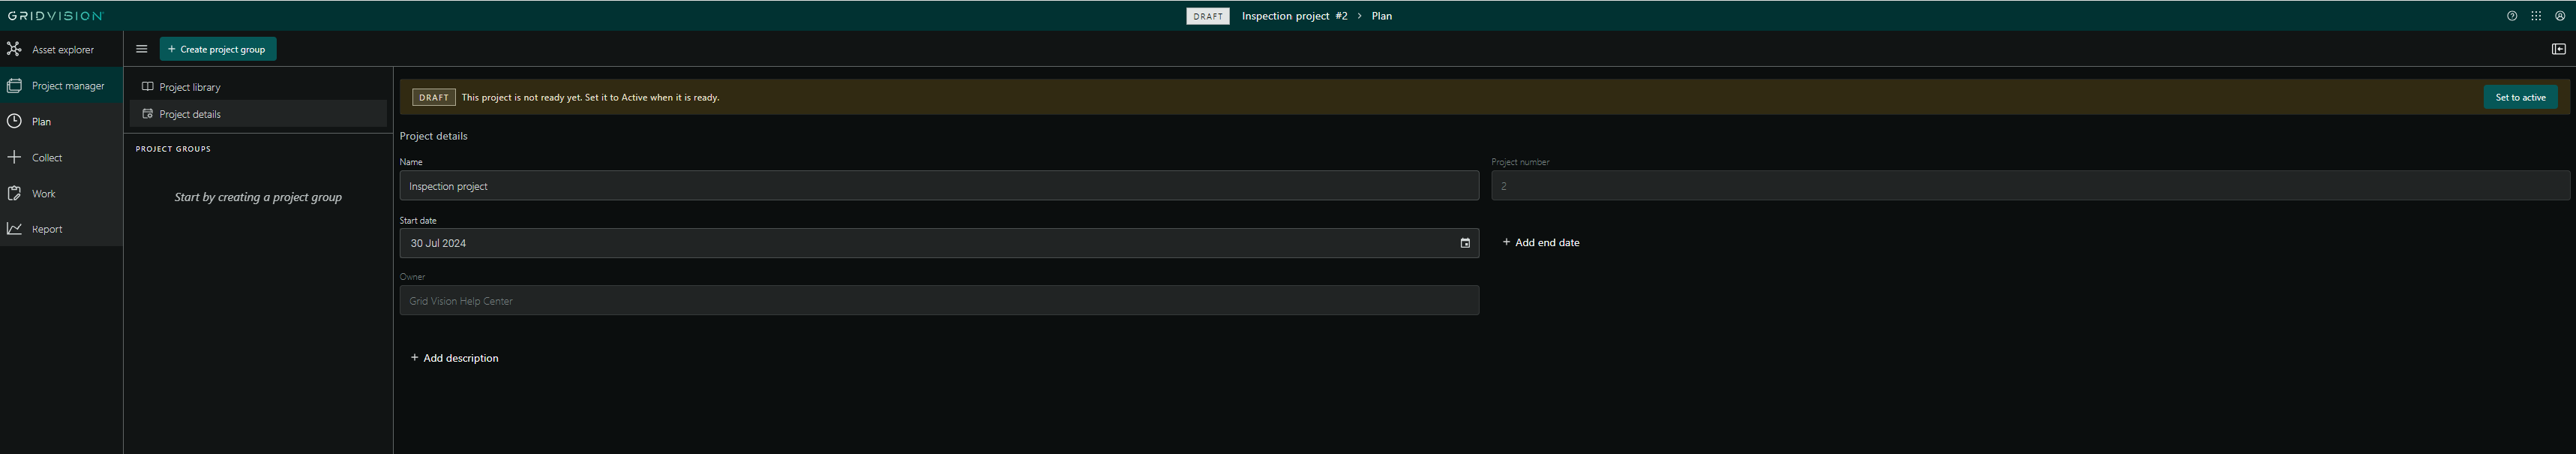Open the user account icon
2576x454 pixels.
(2559, 16)
